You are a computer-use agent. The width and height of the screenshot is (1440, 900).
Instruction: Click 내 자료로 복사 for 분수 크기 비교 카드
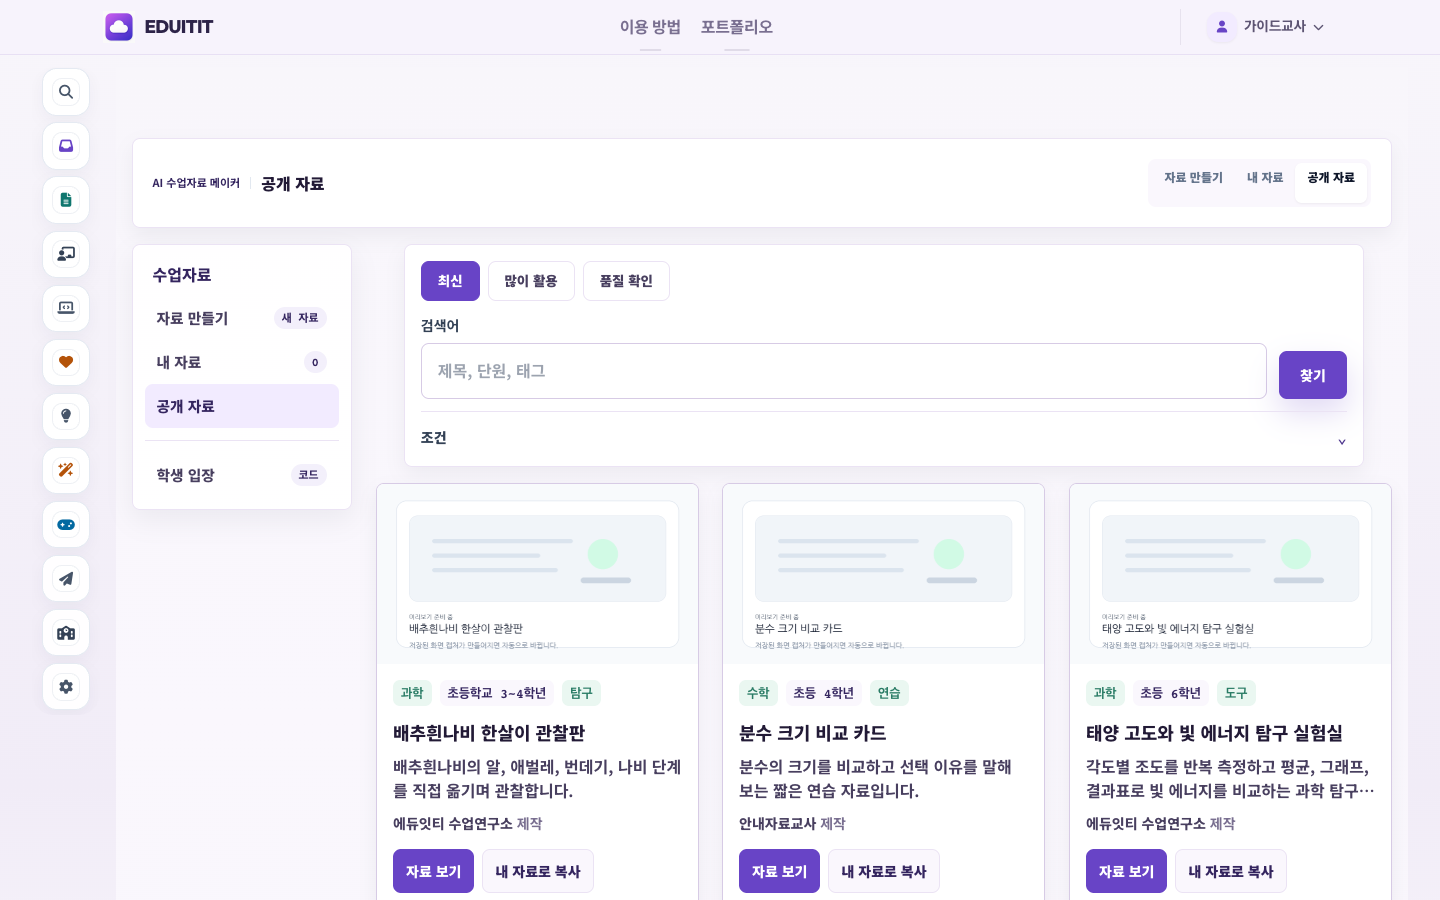click(x=884, y=871)
